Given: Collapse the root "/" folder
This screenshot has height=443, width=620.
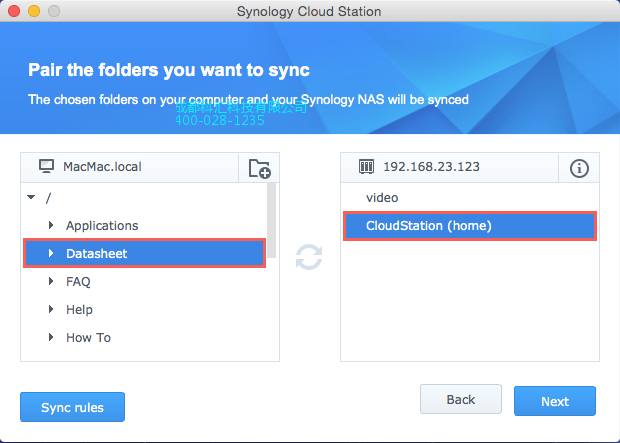Looking at the screenshot, I should [32, 198].
